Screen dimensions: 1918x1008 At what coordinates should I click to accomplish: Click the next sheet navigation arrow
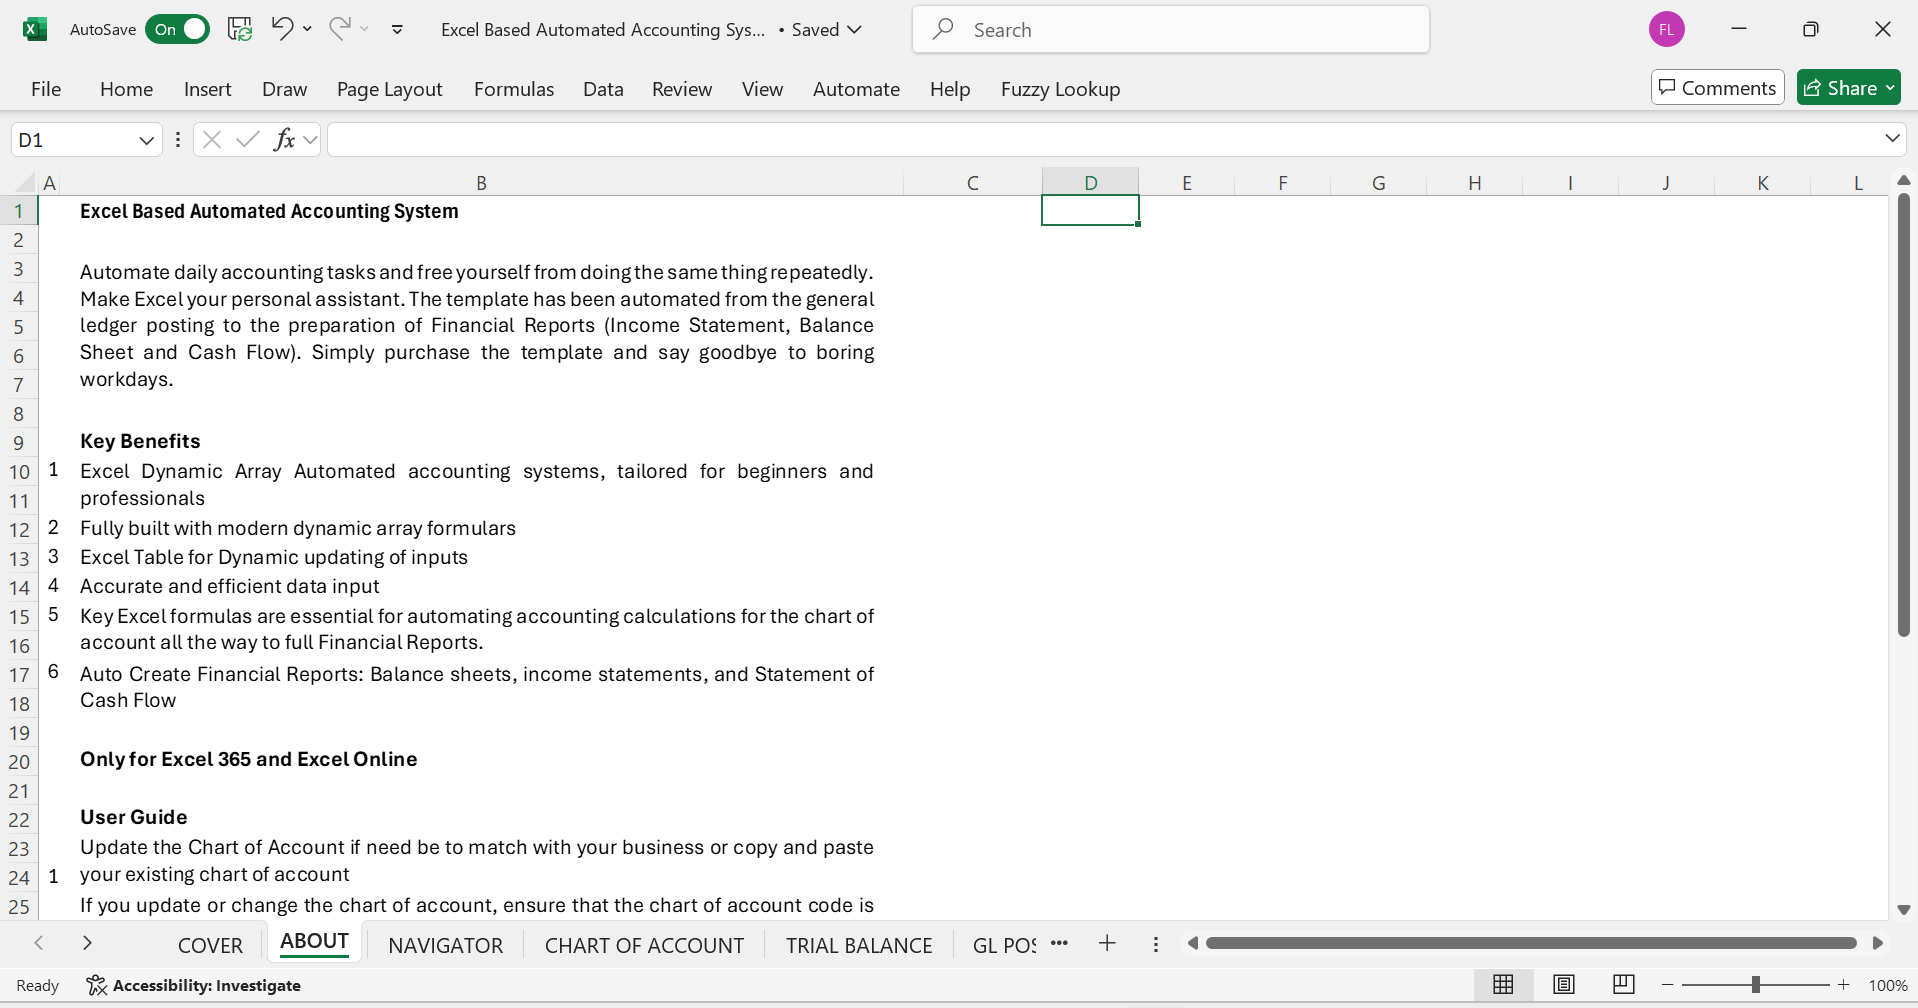click(87, 943)
